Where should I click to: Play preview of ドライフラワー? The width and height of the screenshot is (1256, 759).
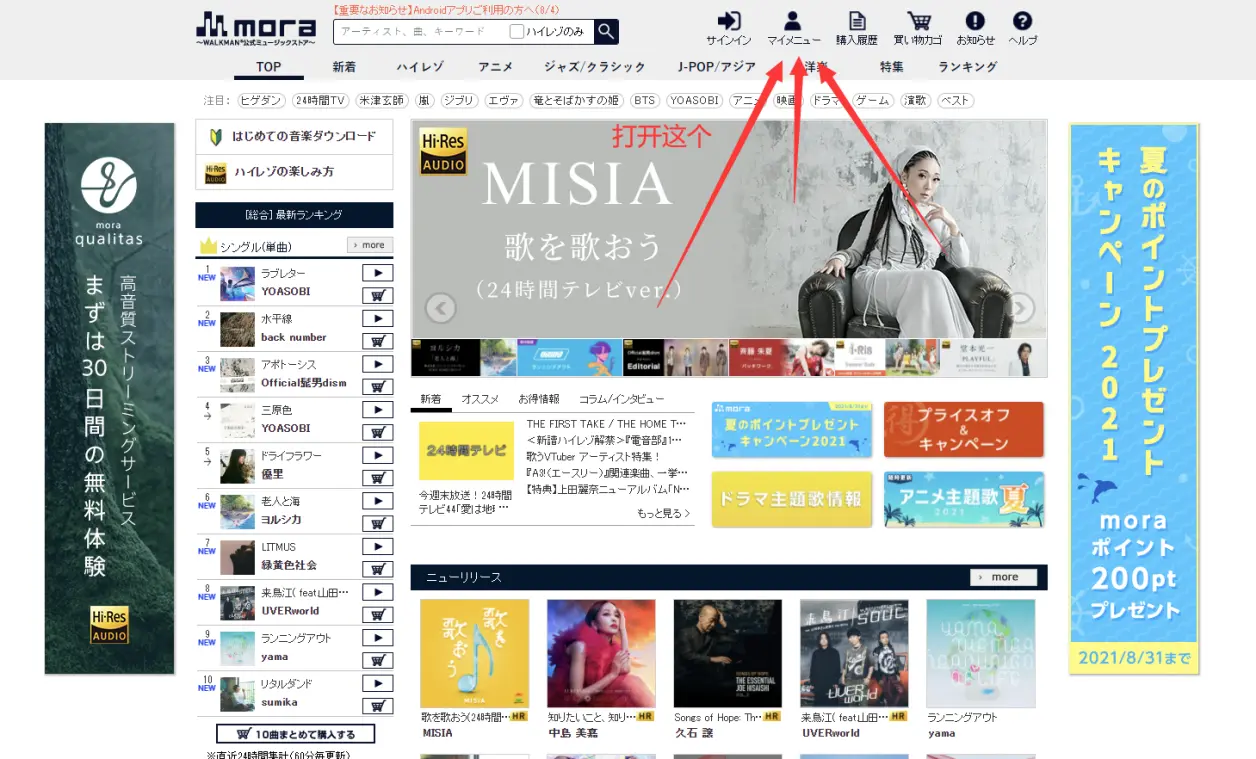(377, 455)
